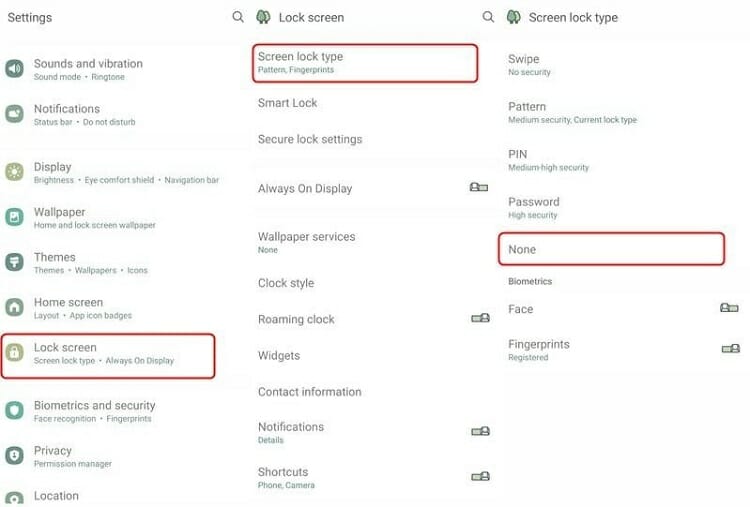Open the Display brightness icon
This screenshot has width=750, height=507.
tap(14, 172)
